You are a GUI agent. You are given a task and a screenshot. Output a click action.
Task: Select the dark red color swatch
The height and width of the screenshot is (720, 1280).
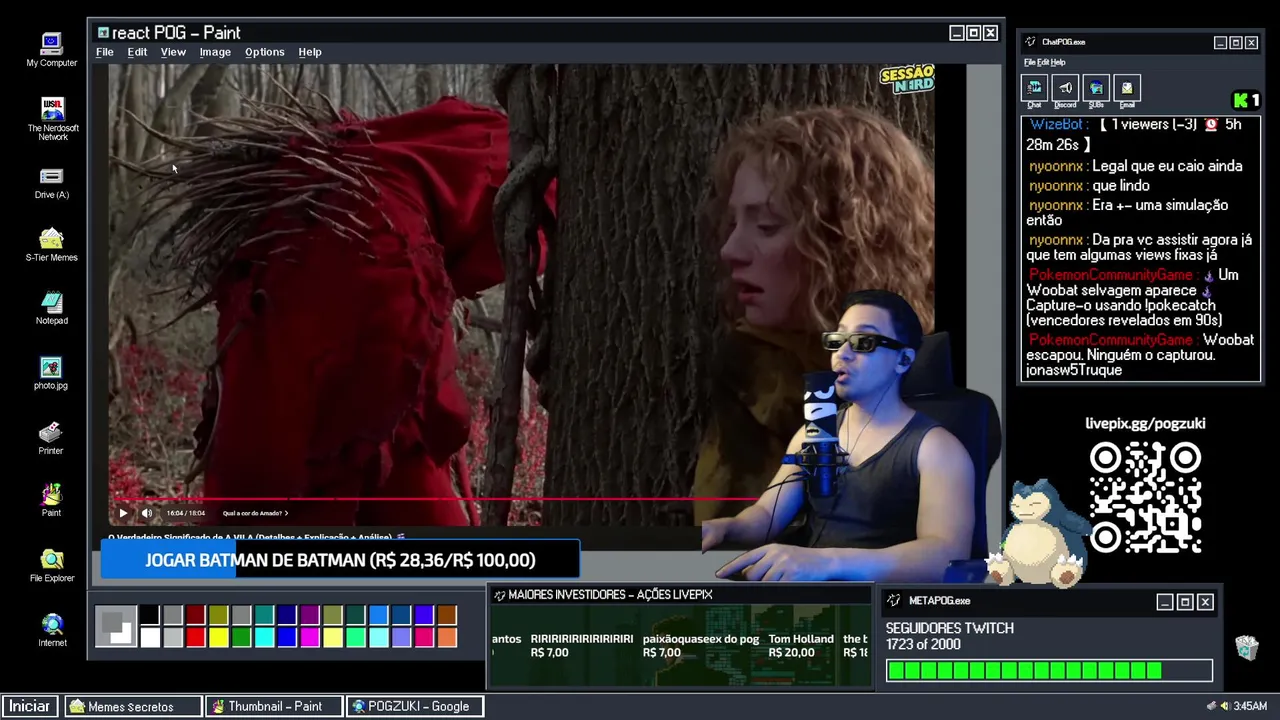click(x=195, y=614)
